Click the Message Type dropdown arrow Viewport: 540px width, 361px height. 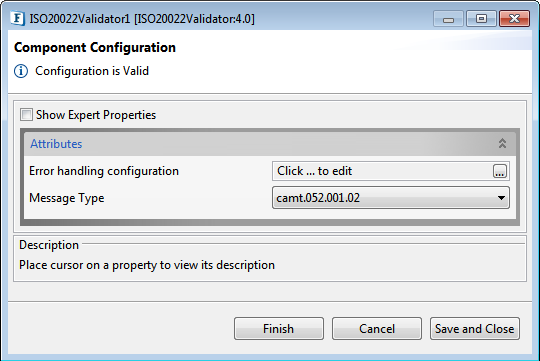[501, 198]
